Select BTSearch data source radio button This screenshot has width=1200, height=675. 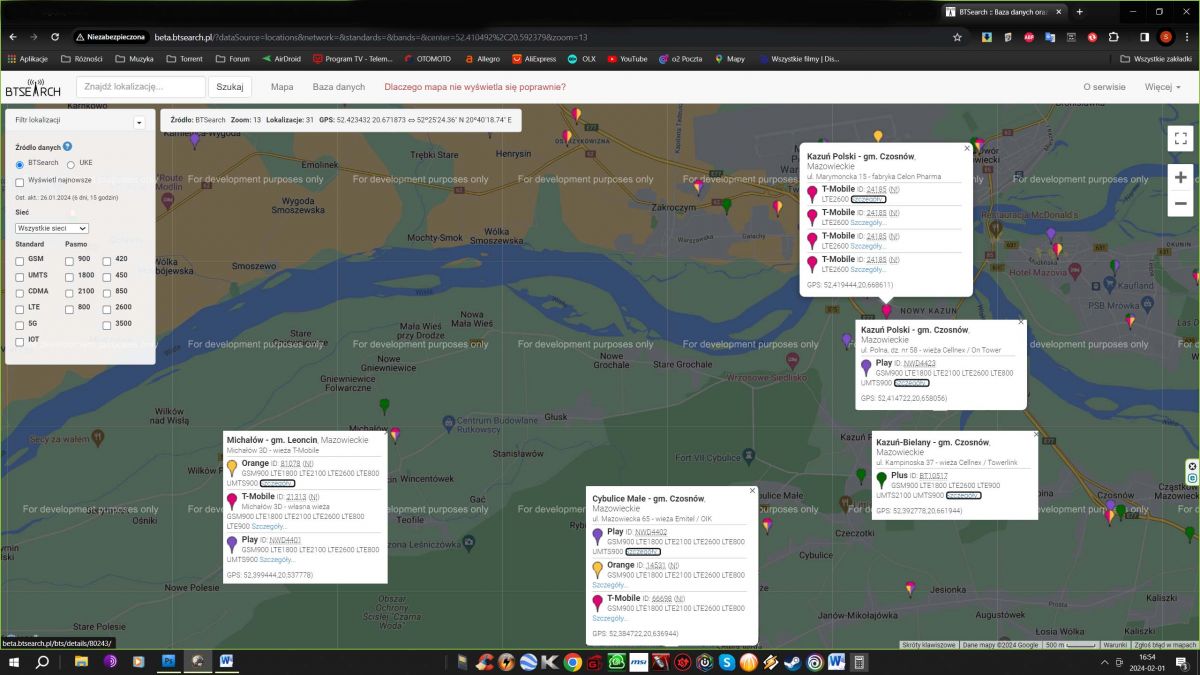[x=20, y=163]
